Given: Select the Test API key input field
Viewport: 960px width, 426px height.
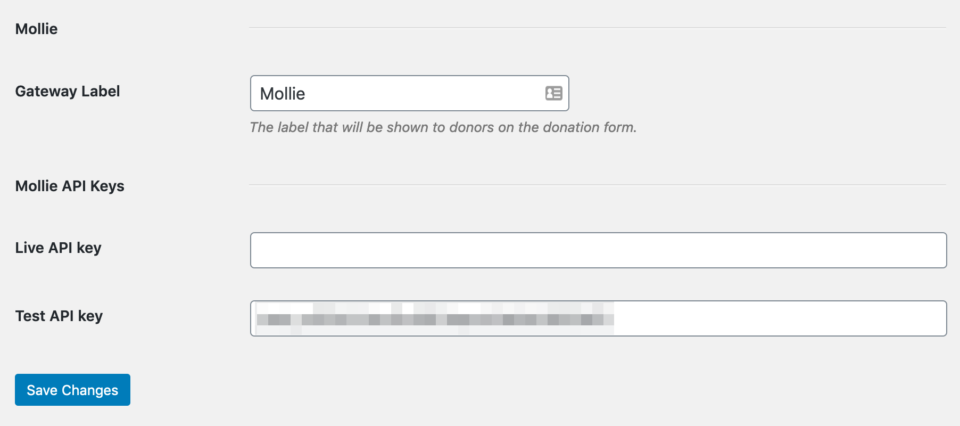Looking at the screenshot, I should tap(598, 318).
